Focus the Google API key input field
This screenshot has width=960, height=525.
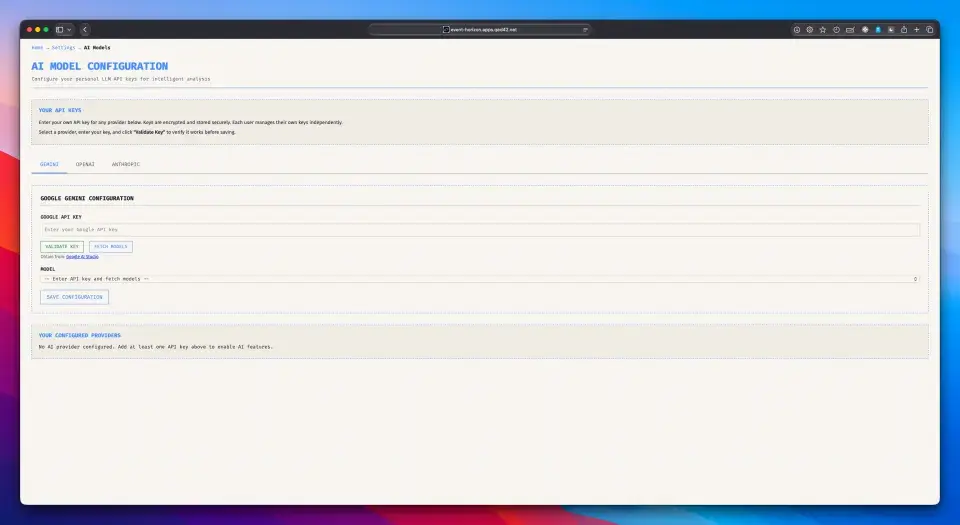(x=480, y=229)
